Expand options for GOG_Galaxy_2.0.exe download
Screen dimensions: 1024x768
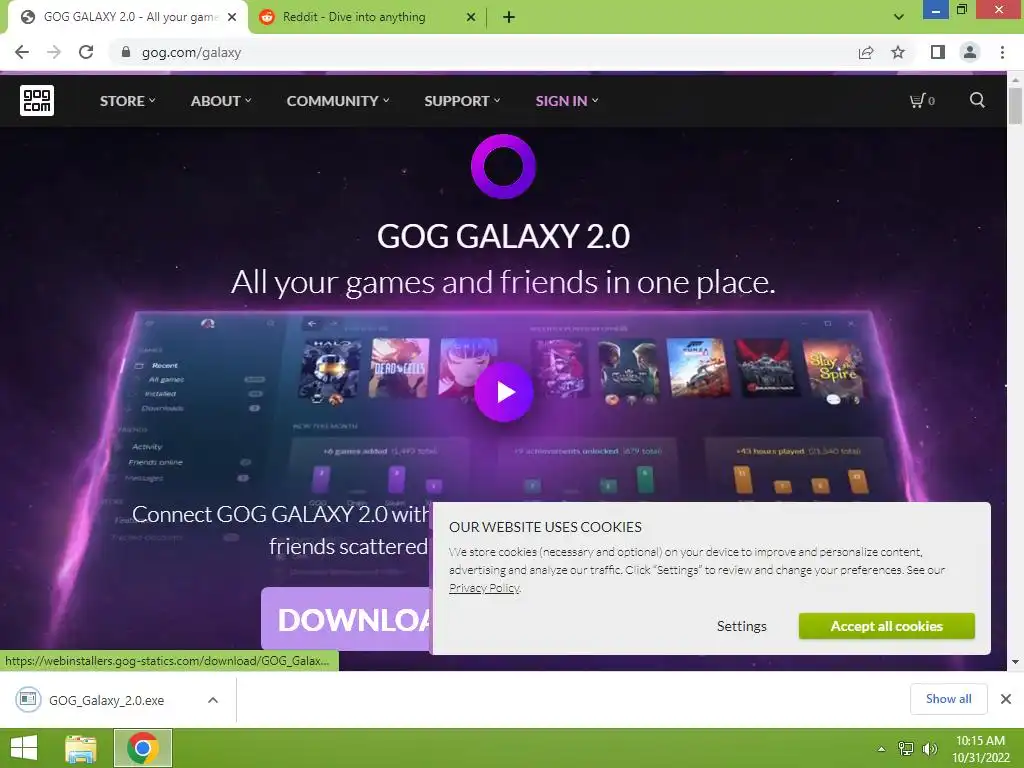(x=213, y=700)
